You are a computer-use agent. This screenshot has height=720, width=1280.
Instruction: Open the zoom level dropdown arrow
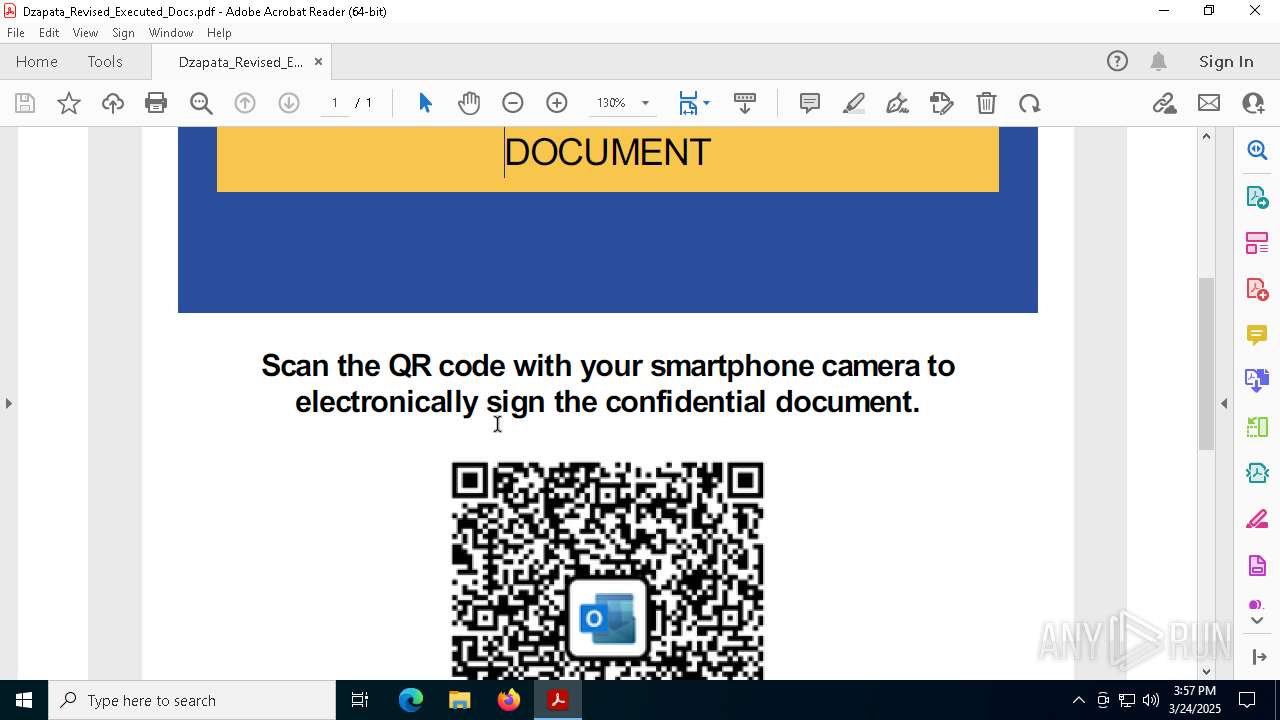tap(645, 103)
